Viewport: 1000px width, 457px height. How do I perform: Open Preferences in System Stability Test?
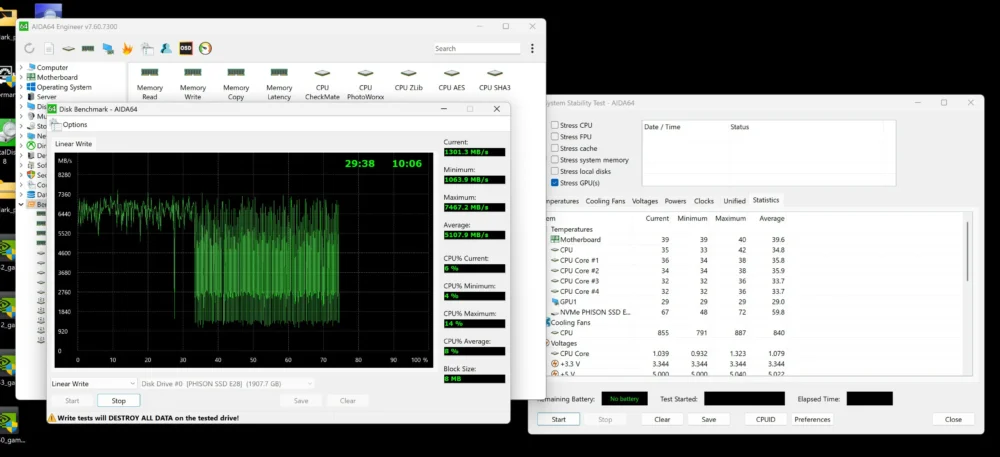coord(812,419)
